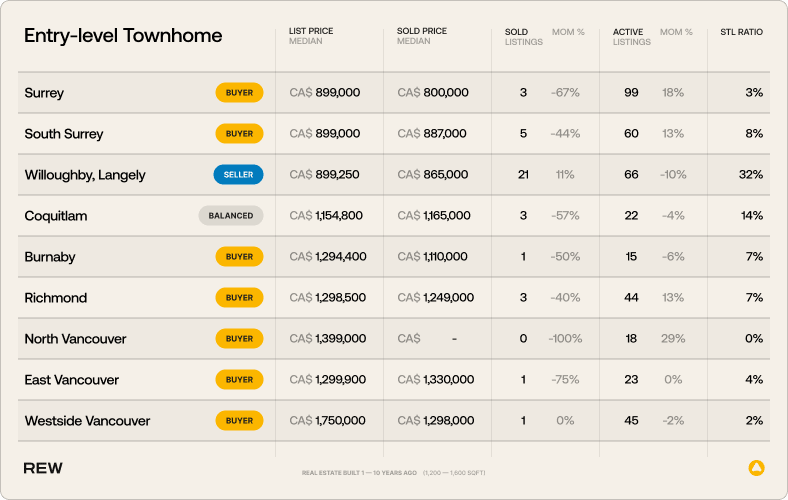Image resolution: width=788 pixels, height=500 pixels.
Task: Select the 'Burnaby' row name
Action: tap(50, 257)
